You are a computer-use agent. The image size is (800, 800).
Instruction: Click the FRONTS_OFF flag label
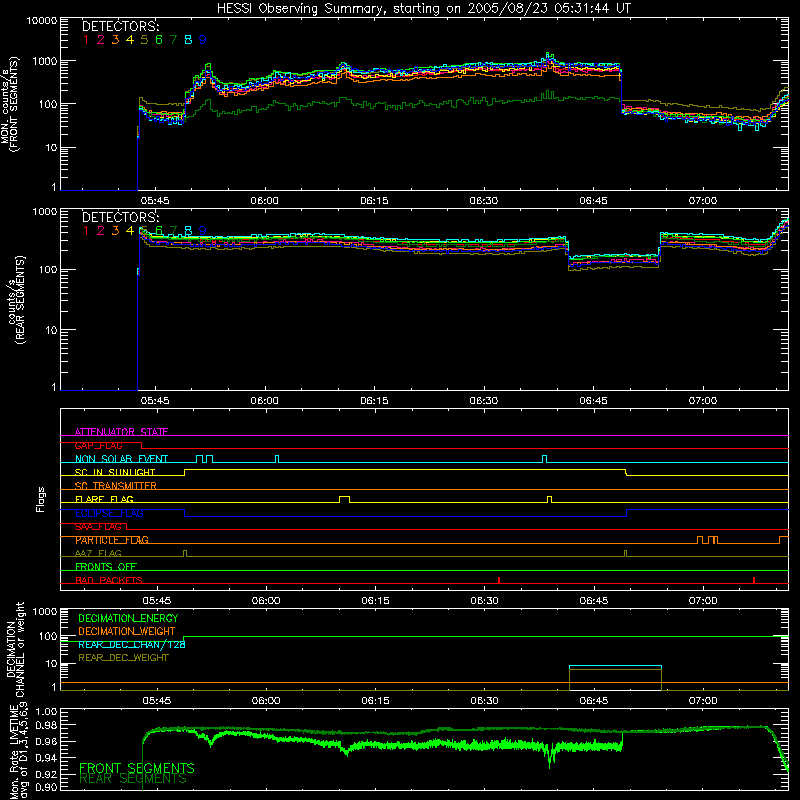[106, 566]
